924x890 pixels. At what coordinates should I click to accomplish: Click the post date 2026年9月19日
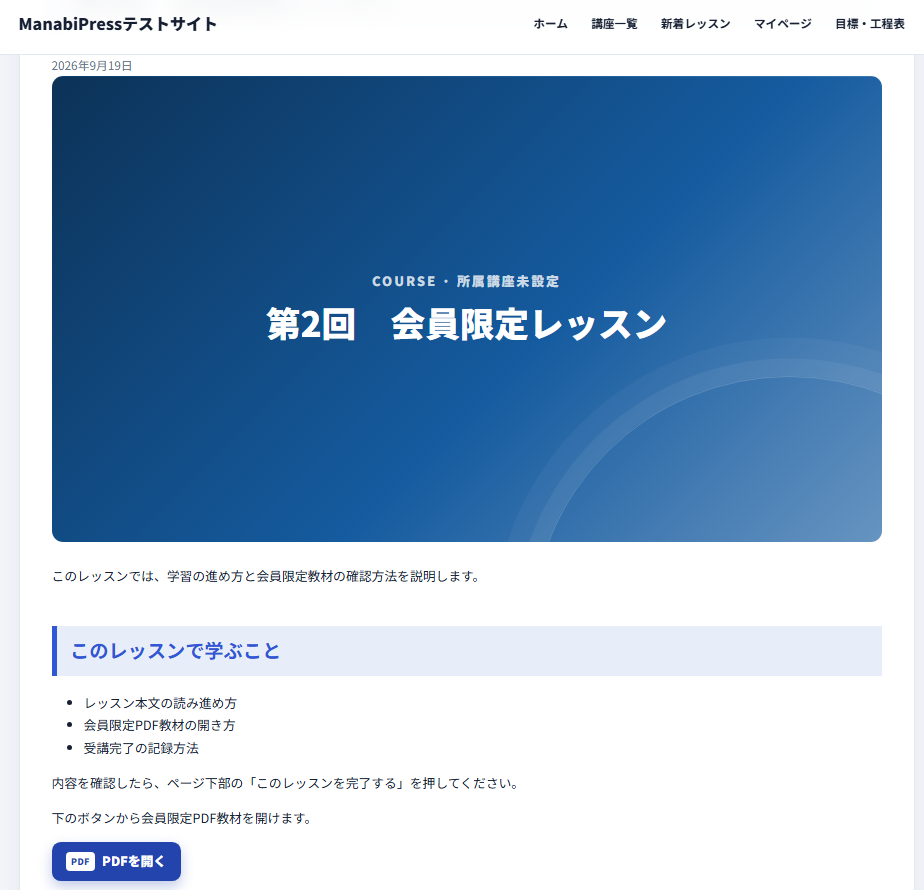[92, 65]
